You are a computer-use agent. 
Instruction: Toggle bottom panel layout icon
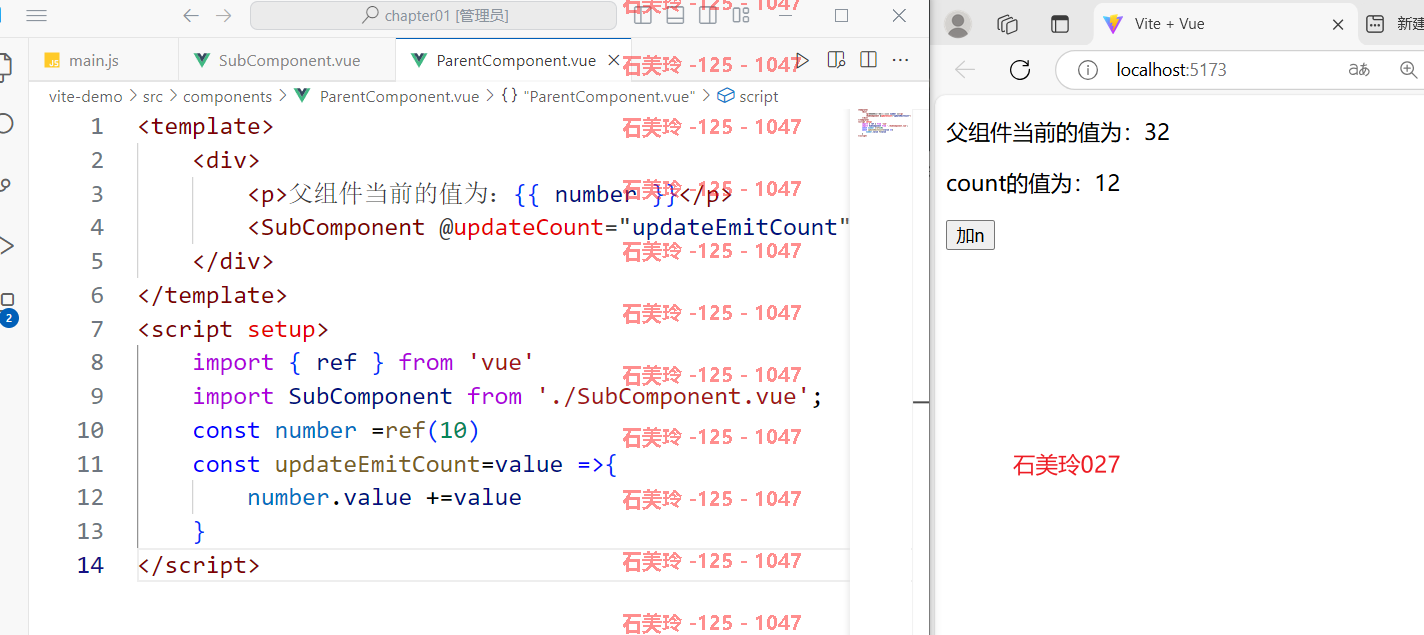coord(675,15)
